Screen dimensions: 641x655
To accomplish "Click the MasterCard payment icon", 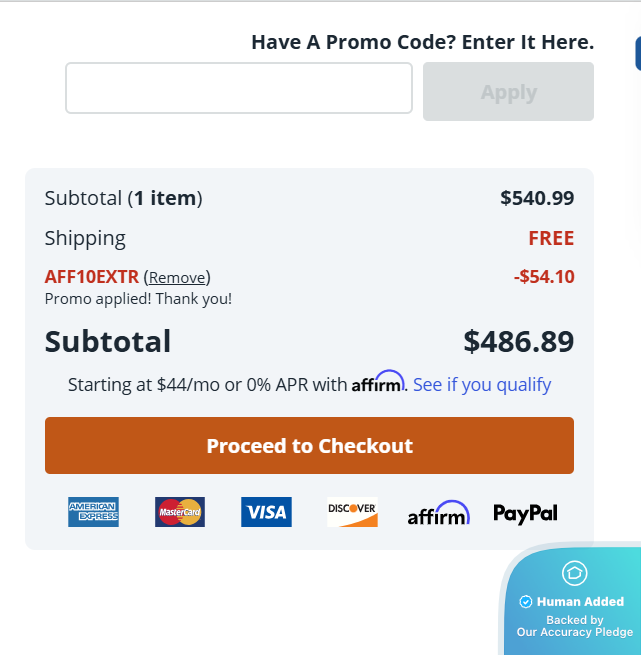I will coord(180,512).
